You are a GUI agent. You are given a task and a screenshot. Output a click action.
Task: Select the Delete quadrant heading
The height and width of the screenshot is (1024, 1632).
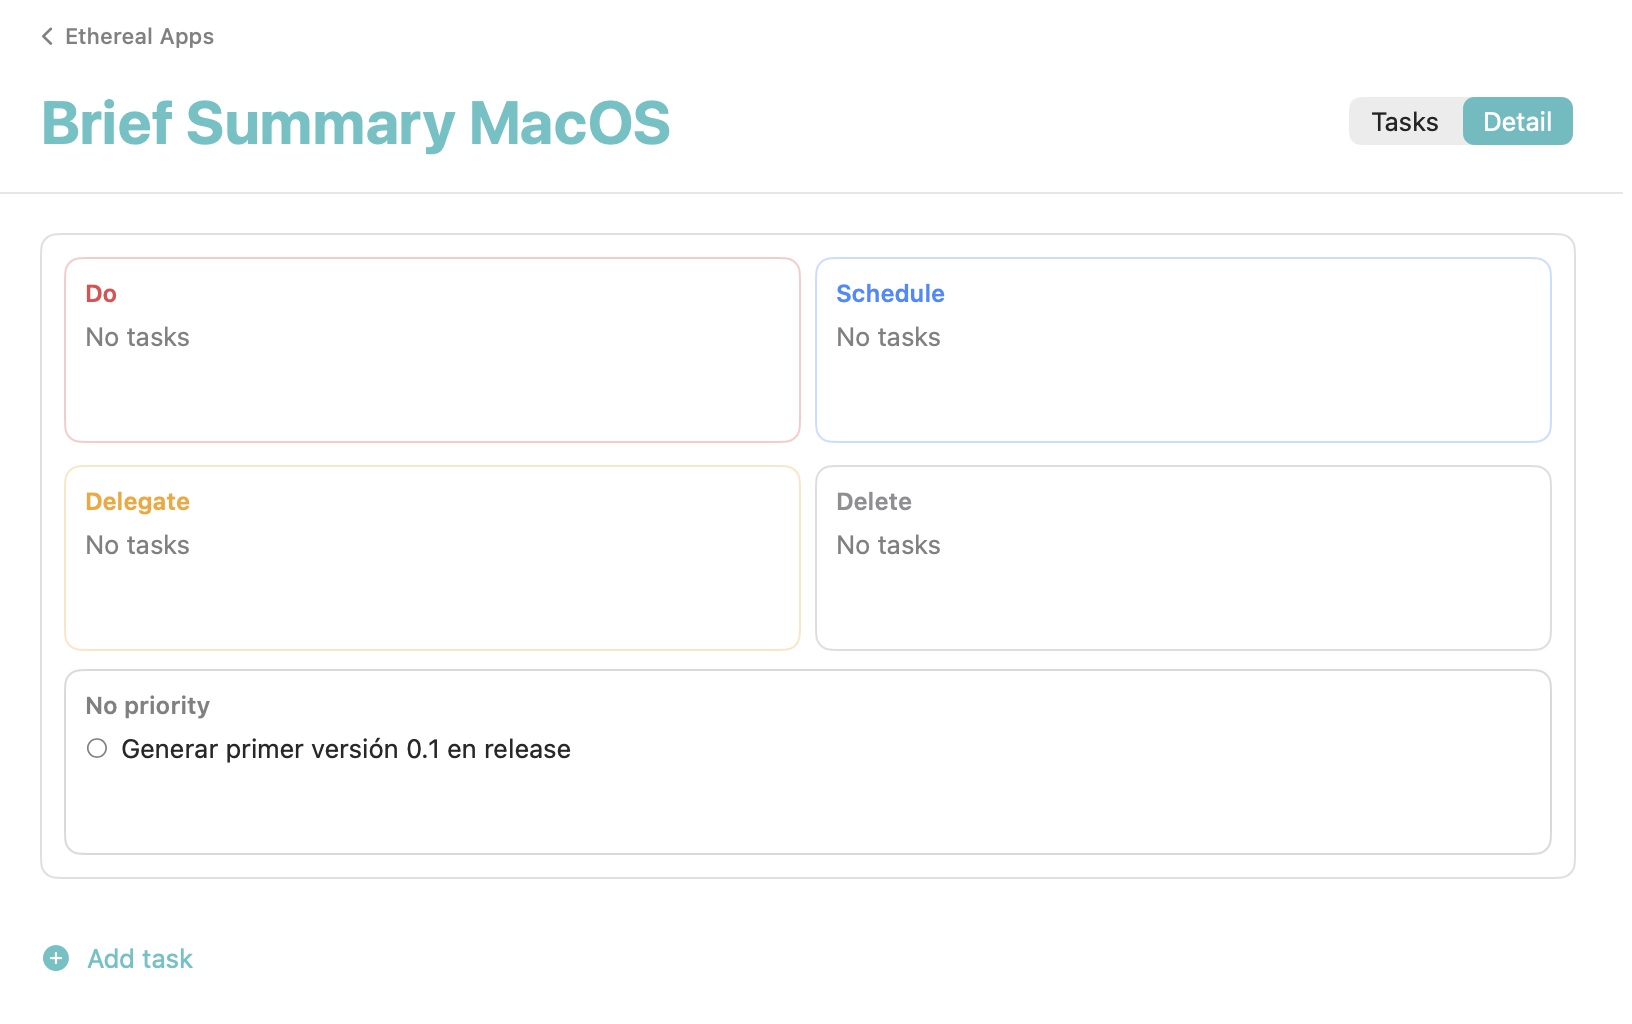click(x=874, y=502)
